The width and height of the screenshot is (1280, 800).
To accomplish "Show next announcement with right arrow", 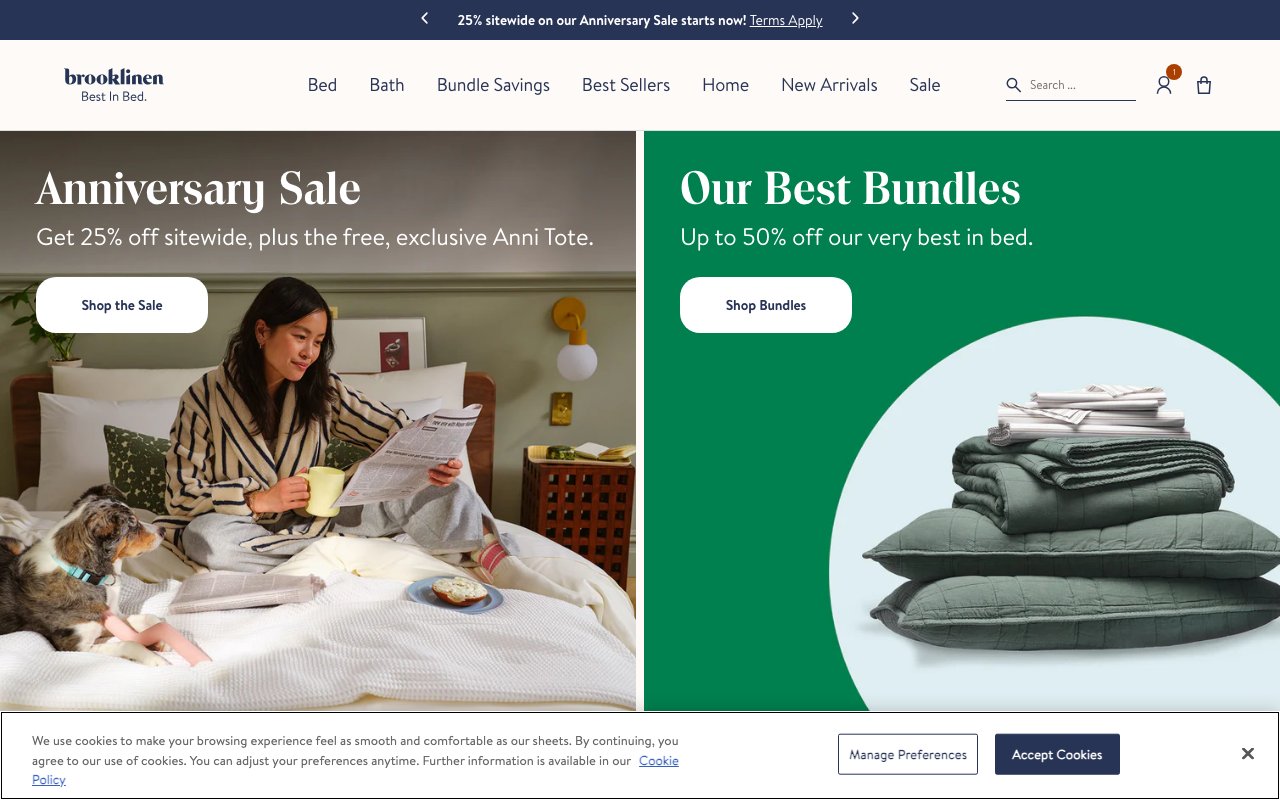I will (x=855, y=18).
